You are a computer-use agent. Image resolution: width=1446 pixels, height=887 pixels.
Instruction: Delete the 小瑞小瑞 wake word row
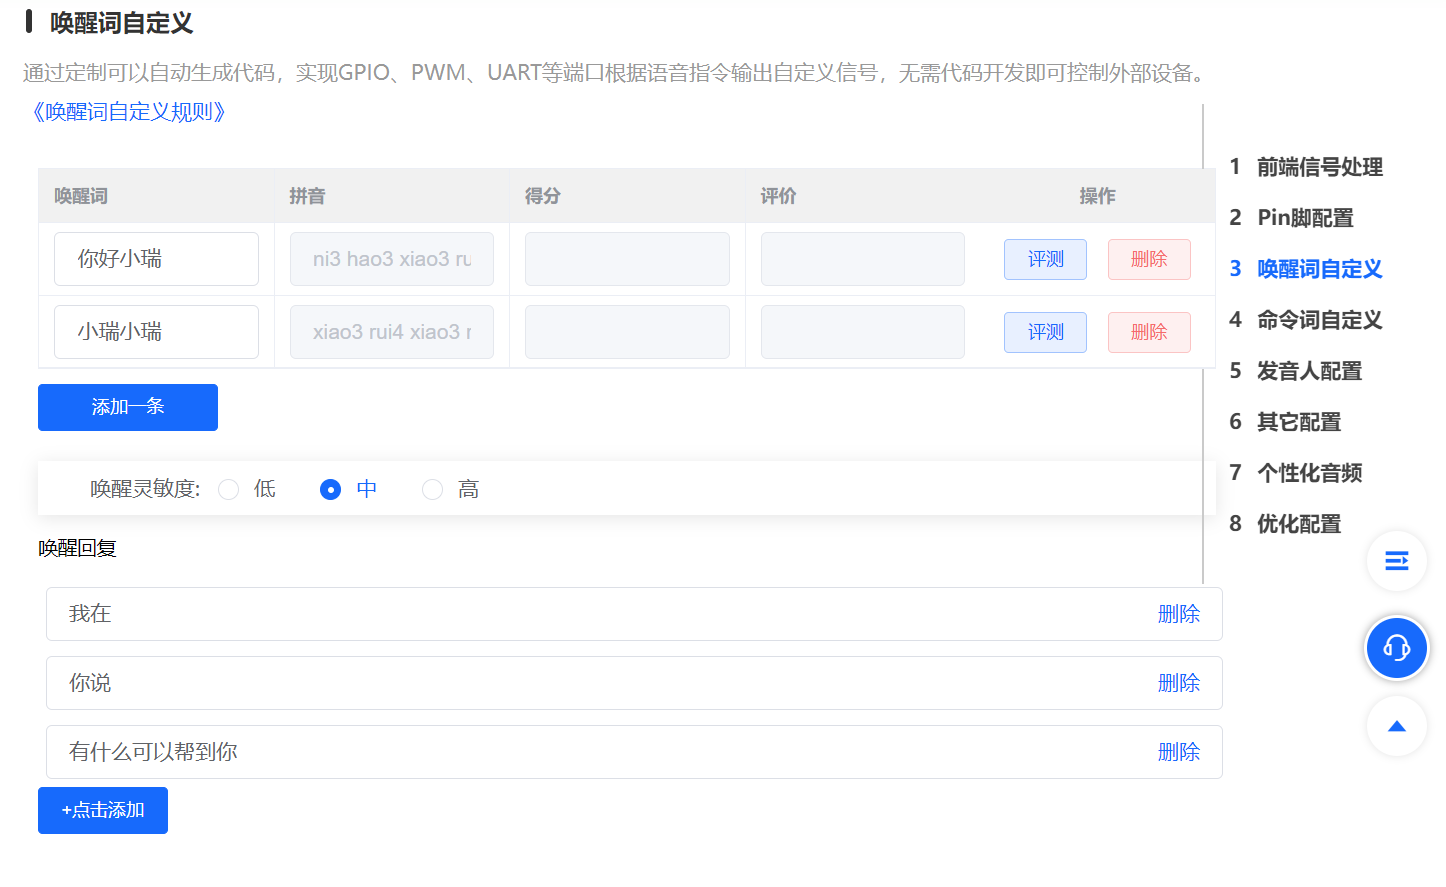pyautogui.click(x=1149, y=333)
